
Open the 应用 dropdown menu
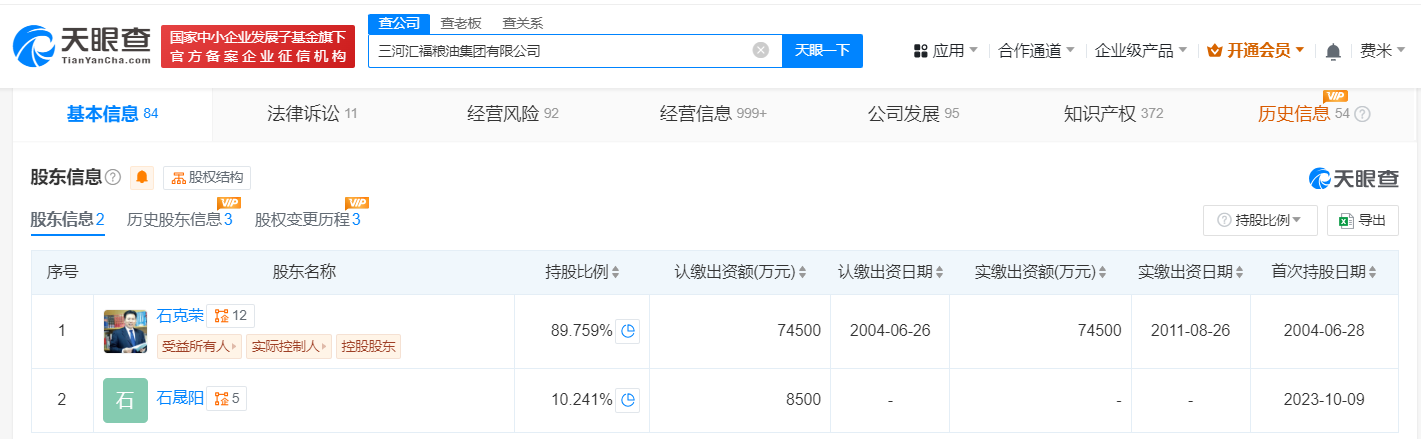(x=945, y=51)
